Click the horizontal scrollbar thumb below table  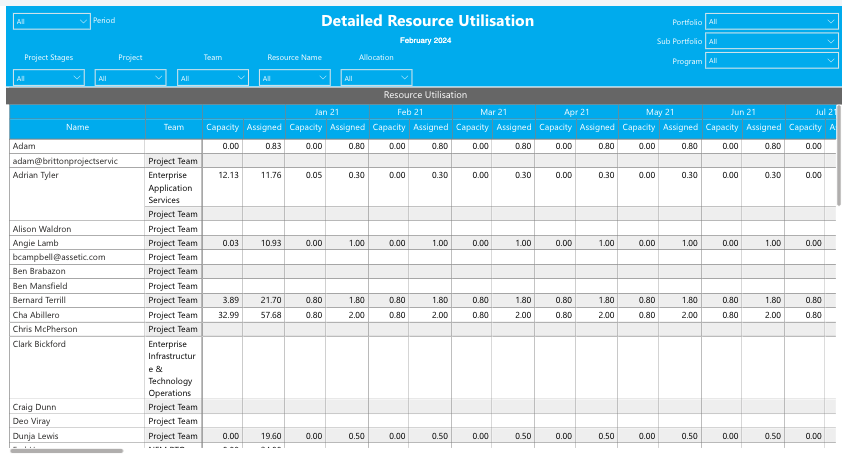[x=67, y=451]
